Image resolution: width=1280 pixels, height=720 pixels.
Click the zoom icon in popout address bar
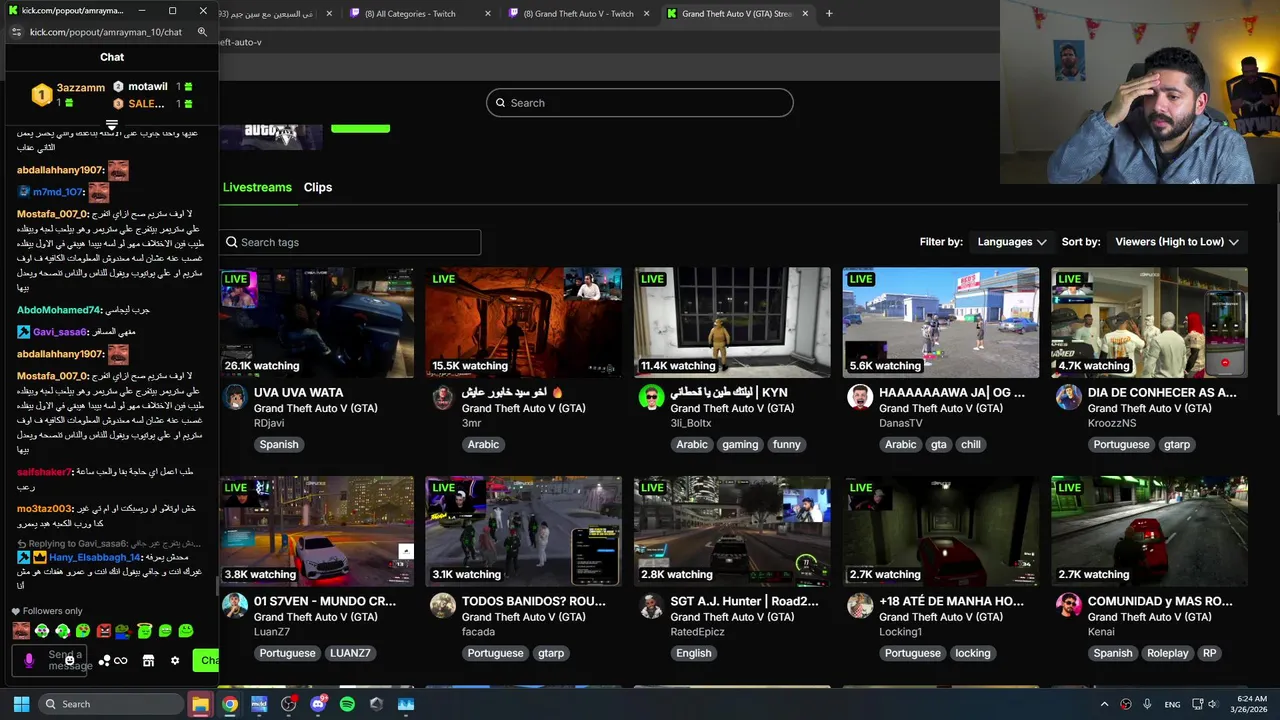click(202, 32)
